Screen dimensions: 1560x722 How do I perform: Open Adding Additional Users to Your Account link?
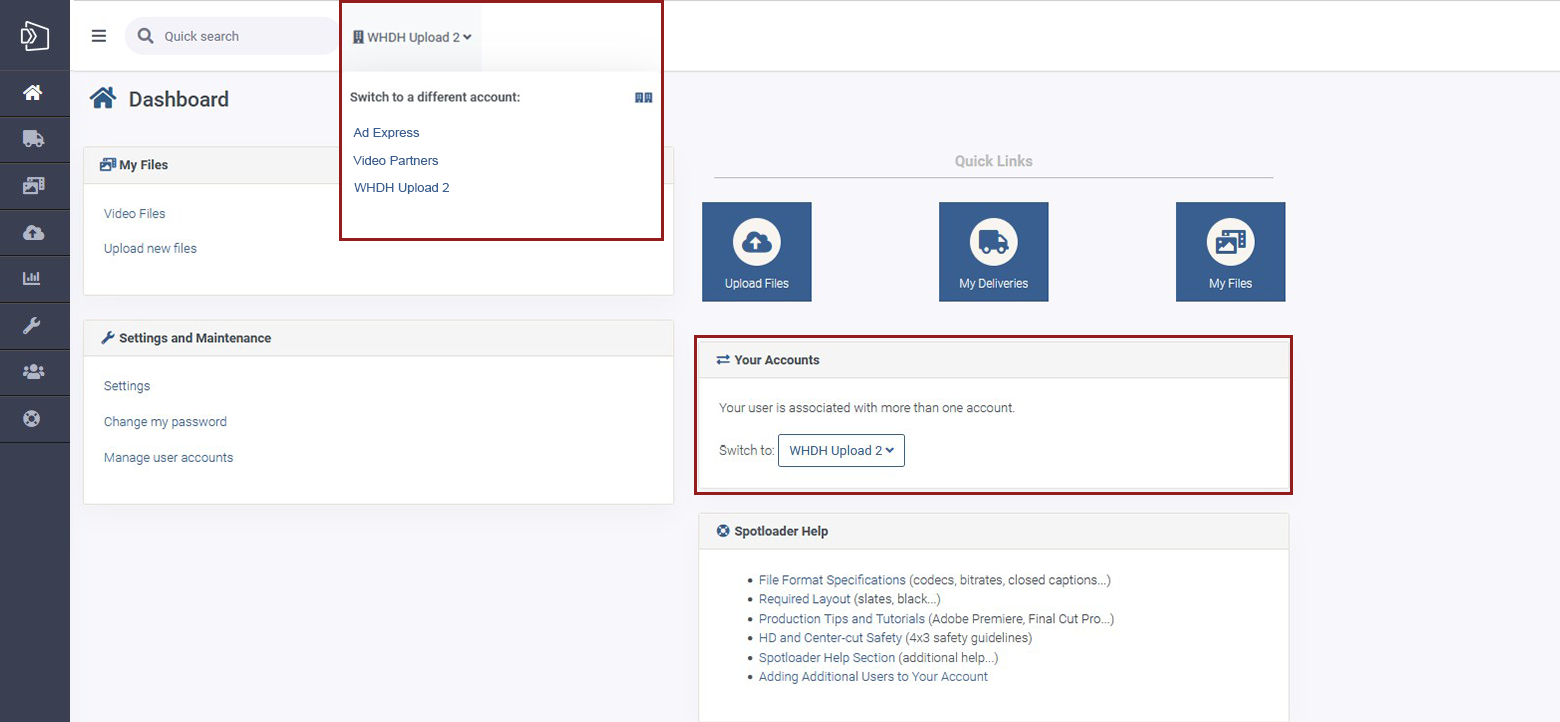(x=873, y=677)
